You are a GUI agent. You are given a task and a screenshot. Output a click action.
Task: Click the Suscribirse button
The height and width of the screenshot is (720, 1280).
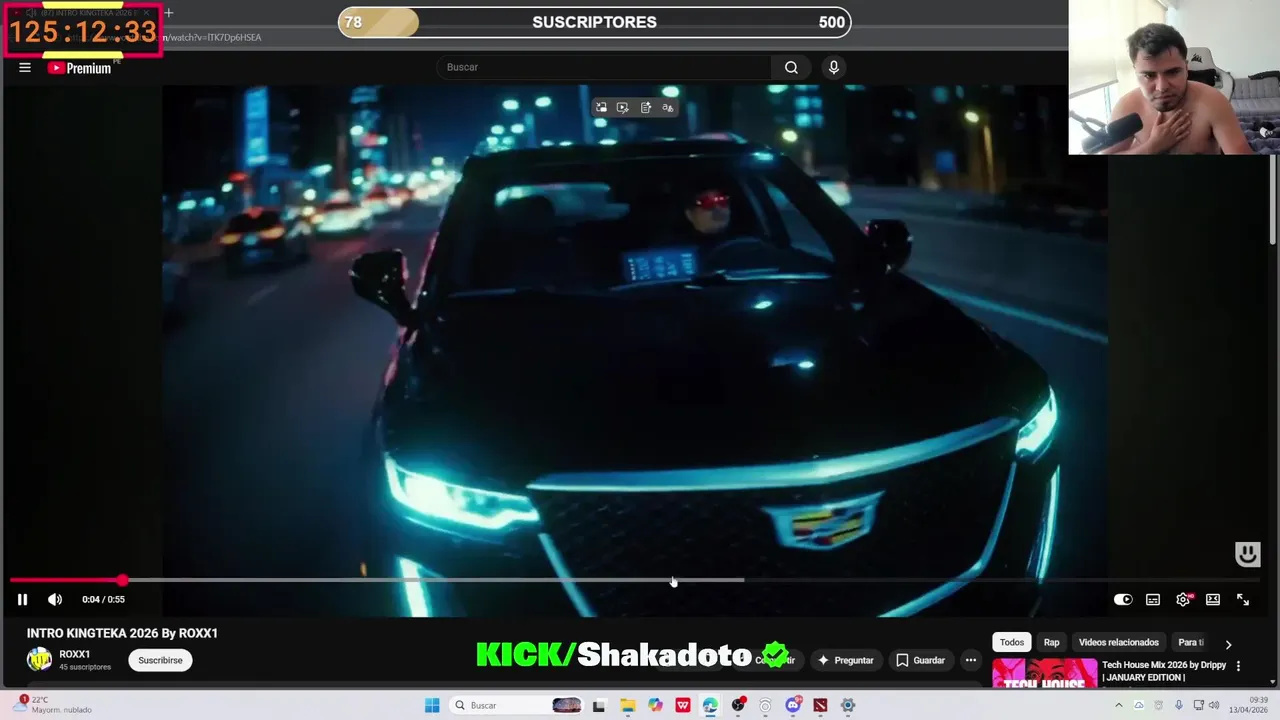(160, 660)
